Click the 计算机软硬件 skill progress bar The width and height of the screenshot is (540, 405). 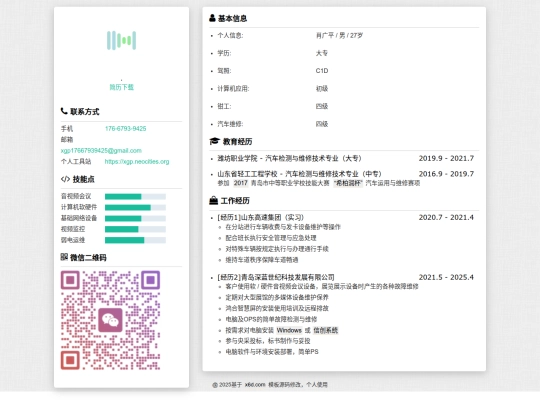click(x=135, y=207)
